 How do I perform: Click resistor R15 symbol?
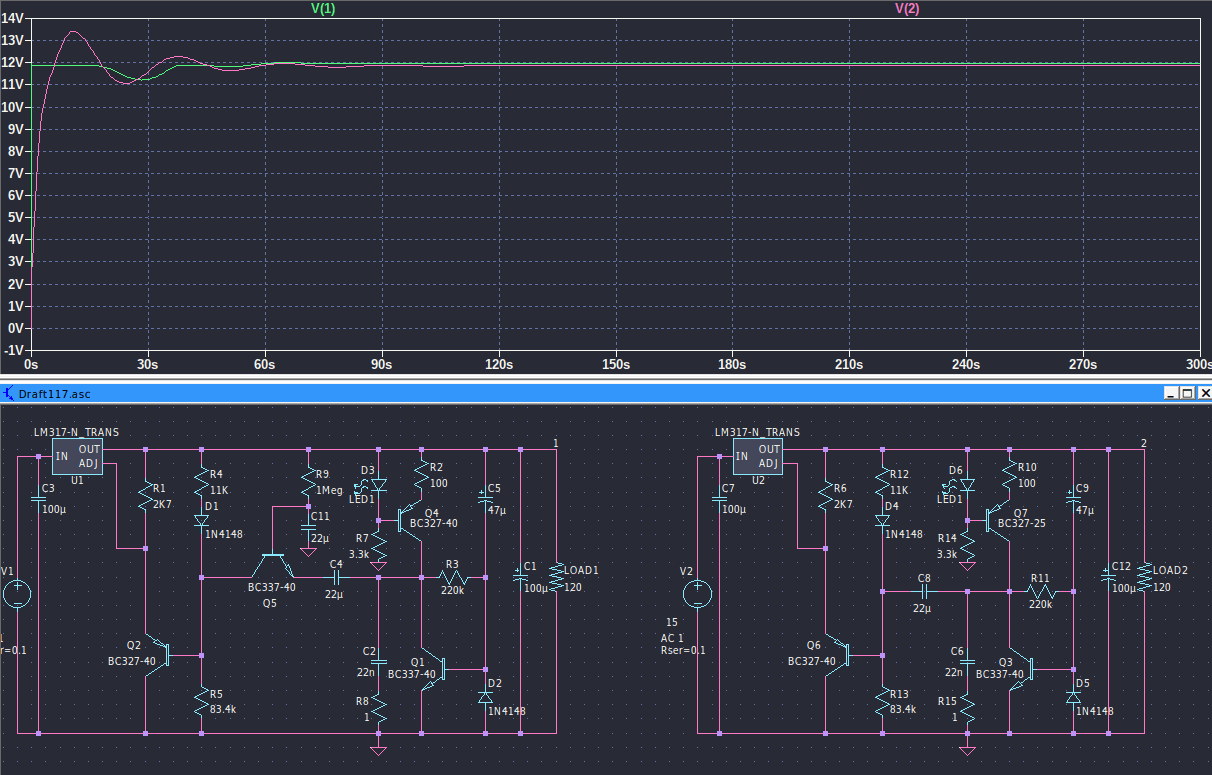(967, 708)
